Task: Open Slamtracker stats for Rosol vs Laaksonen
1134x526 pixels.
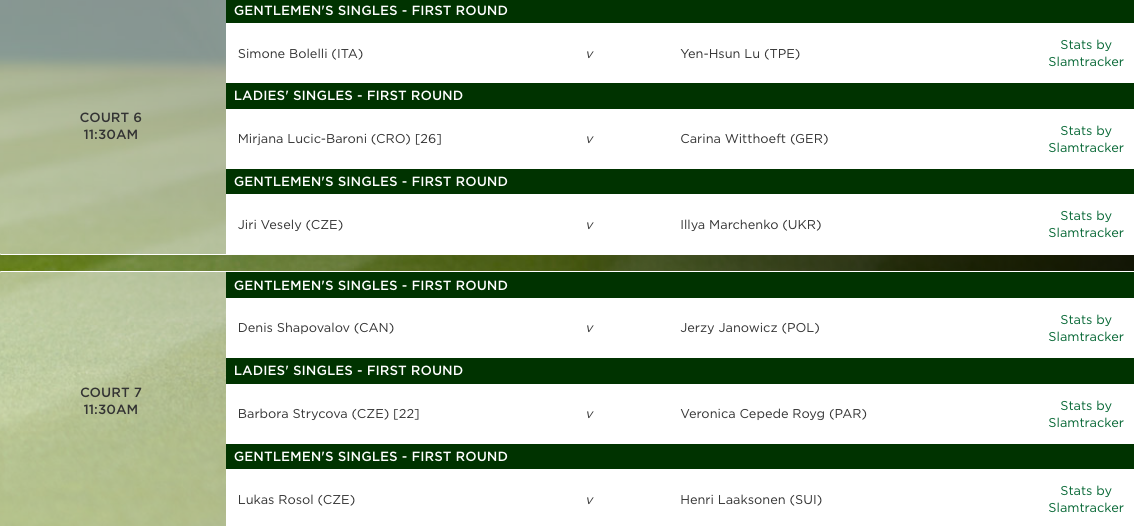Action: pyautogui.click(x=1085, y=499)
